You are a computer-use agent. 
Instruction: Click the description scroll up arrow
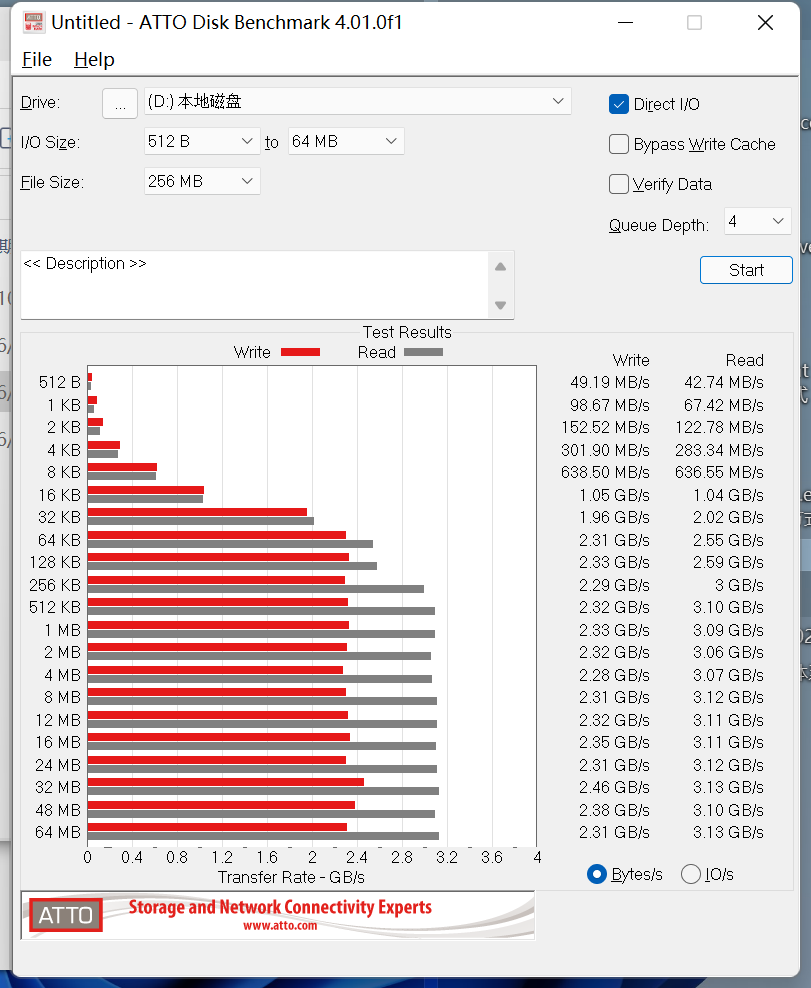[x=501, y=266]
